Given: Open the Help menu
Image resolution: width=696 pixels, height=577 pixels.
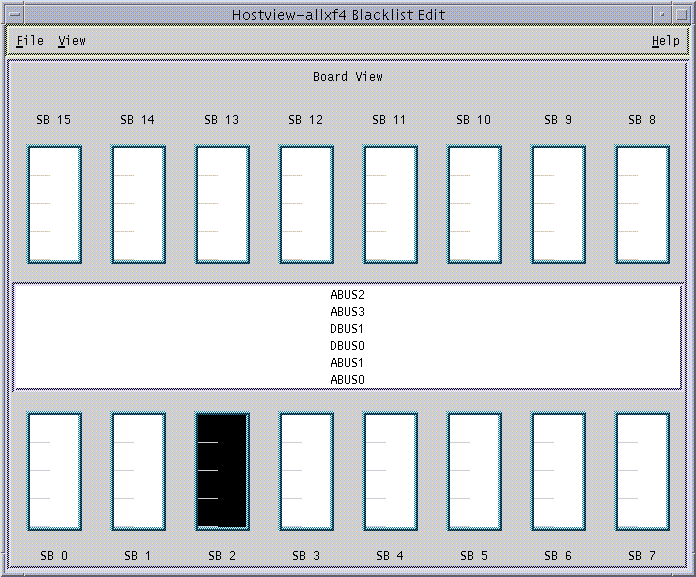Looking at the screenshot, I should coord(665,41).
